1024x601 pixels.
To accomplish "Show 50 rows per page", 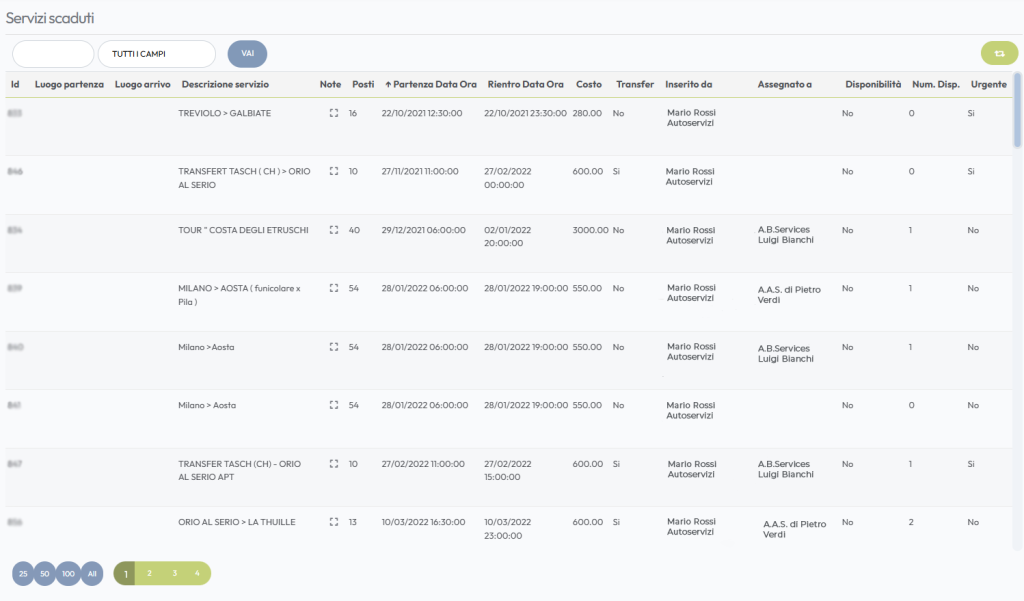I will 45,573.
